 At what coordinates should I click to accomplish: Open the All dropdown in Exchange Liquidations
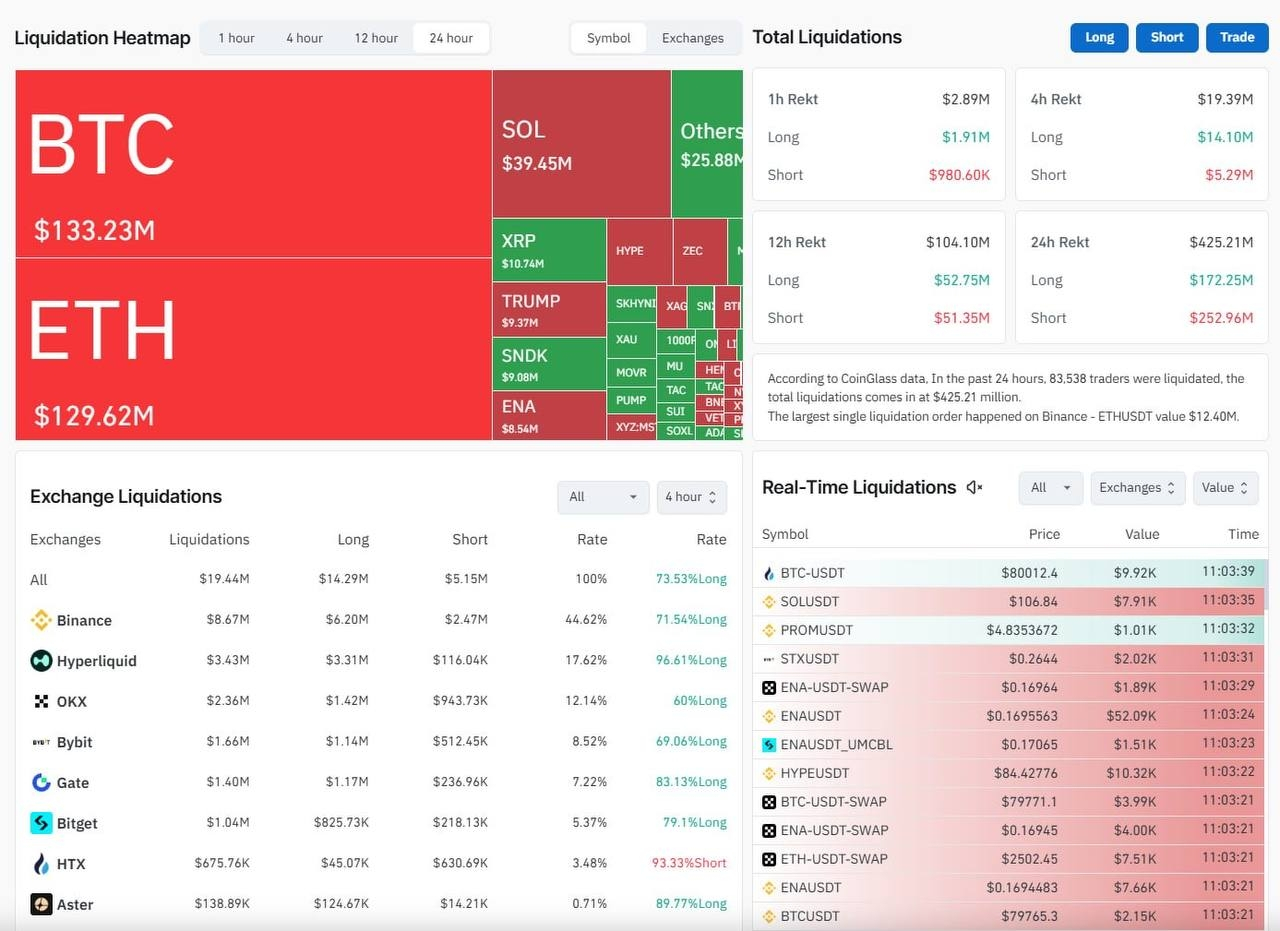(603, 497)
